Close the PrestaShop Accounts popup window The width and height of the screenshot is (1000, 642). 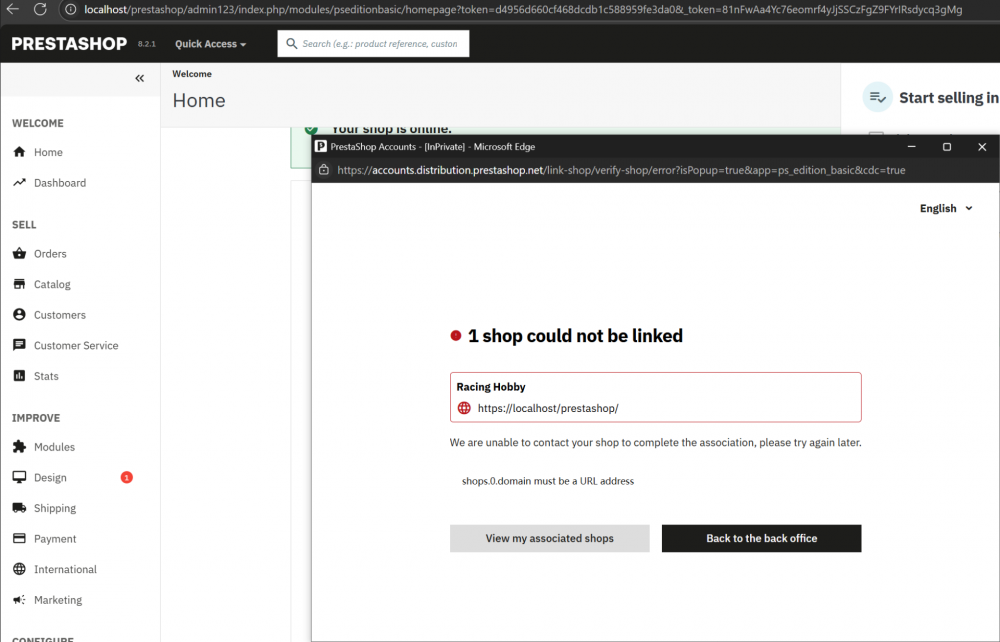[x=982, y=147]
